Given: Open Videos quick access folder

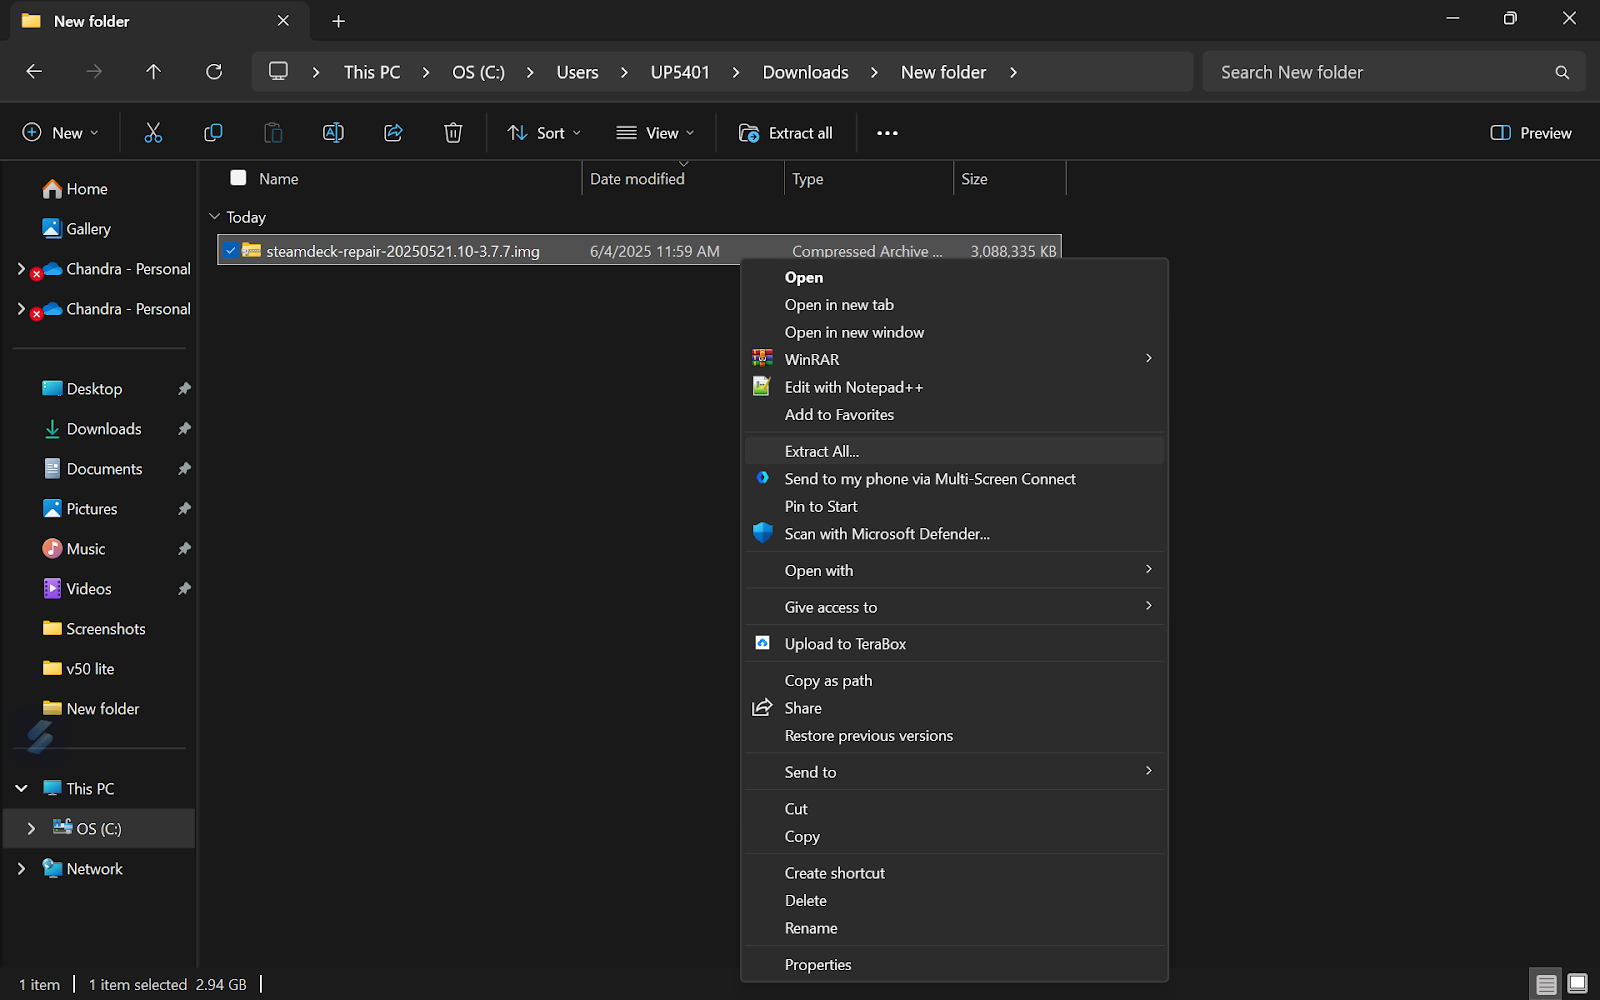Looking at the screenshot, I should pos(77,589).
